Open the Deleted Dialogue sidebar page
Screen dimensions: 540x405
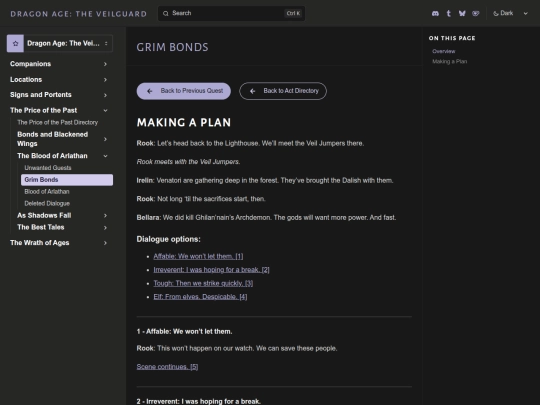pyautogui.click(x=47, y=204)
